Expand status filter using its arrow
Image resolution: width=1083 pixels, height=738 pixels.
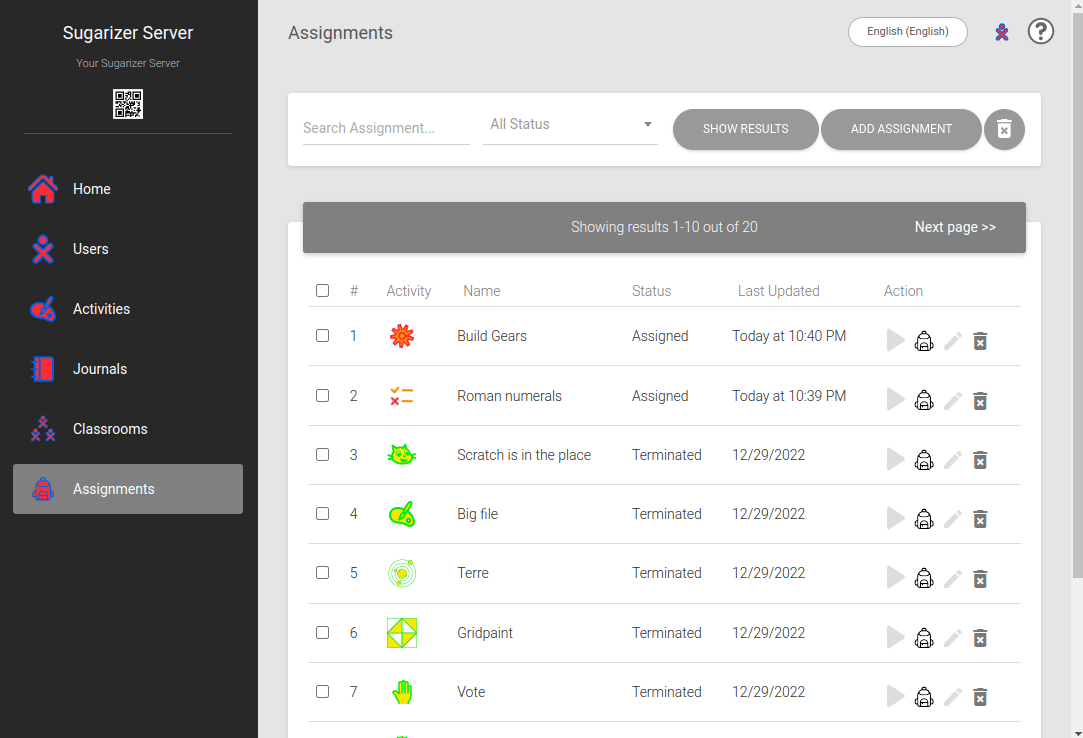[647, 124]
